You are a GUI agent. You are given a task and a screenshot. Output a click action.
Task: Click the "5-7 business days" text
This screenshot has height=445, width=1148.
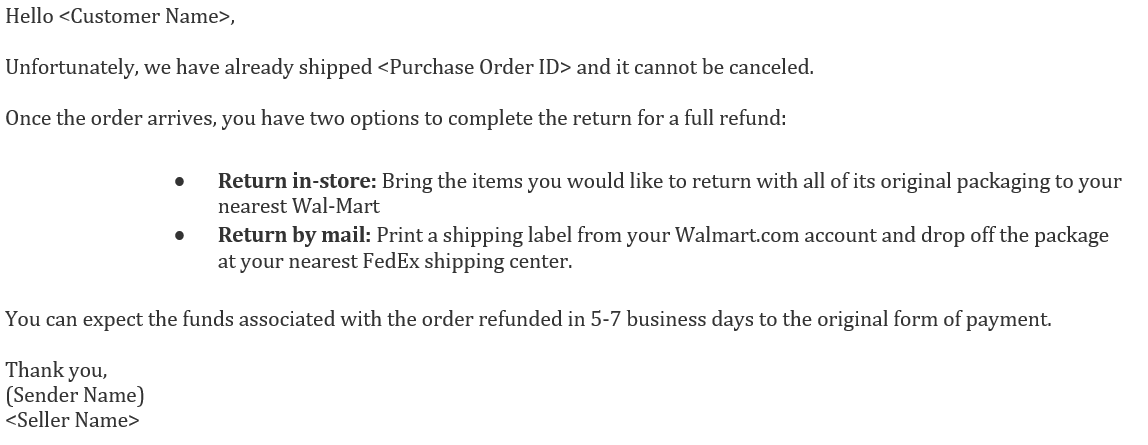pos(677,320)
